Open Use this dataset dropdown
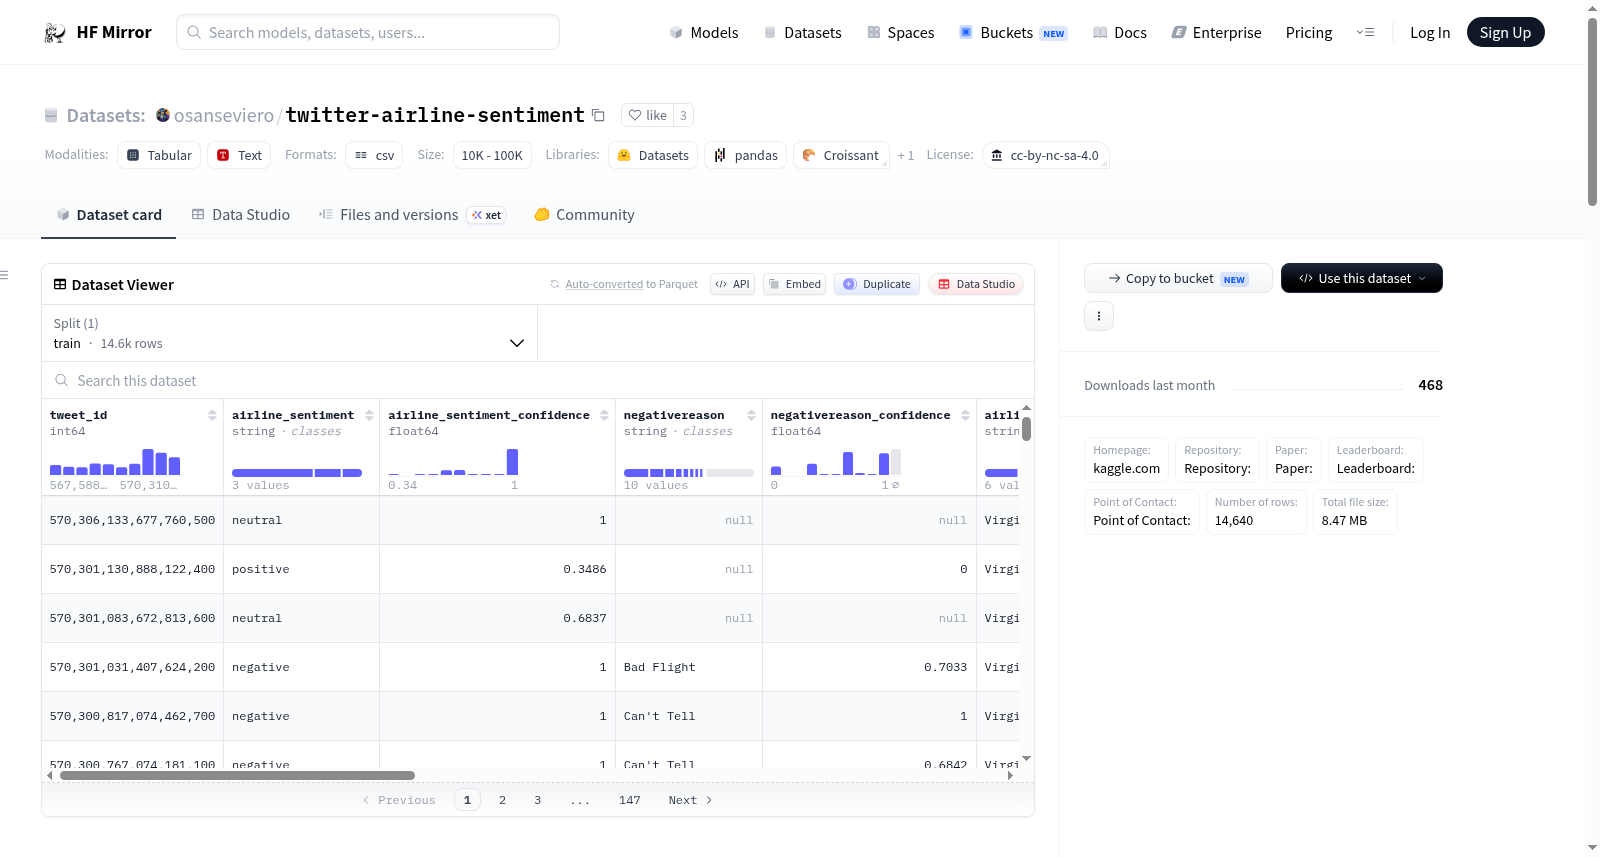 pyautogui.click(x=1362, y=278)
